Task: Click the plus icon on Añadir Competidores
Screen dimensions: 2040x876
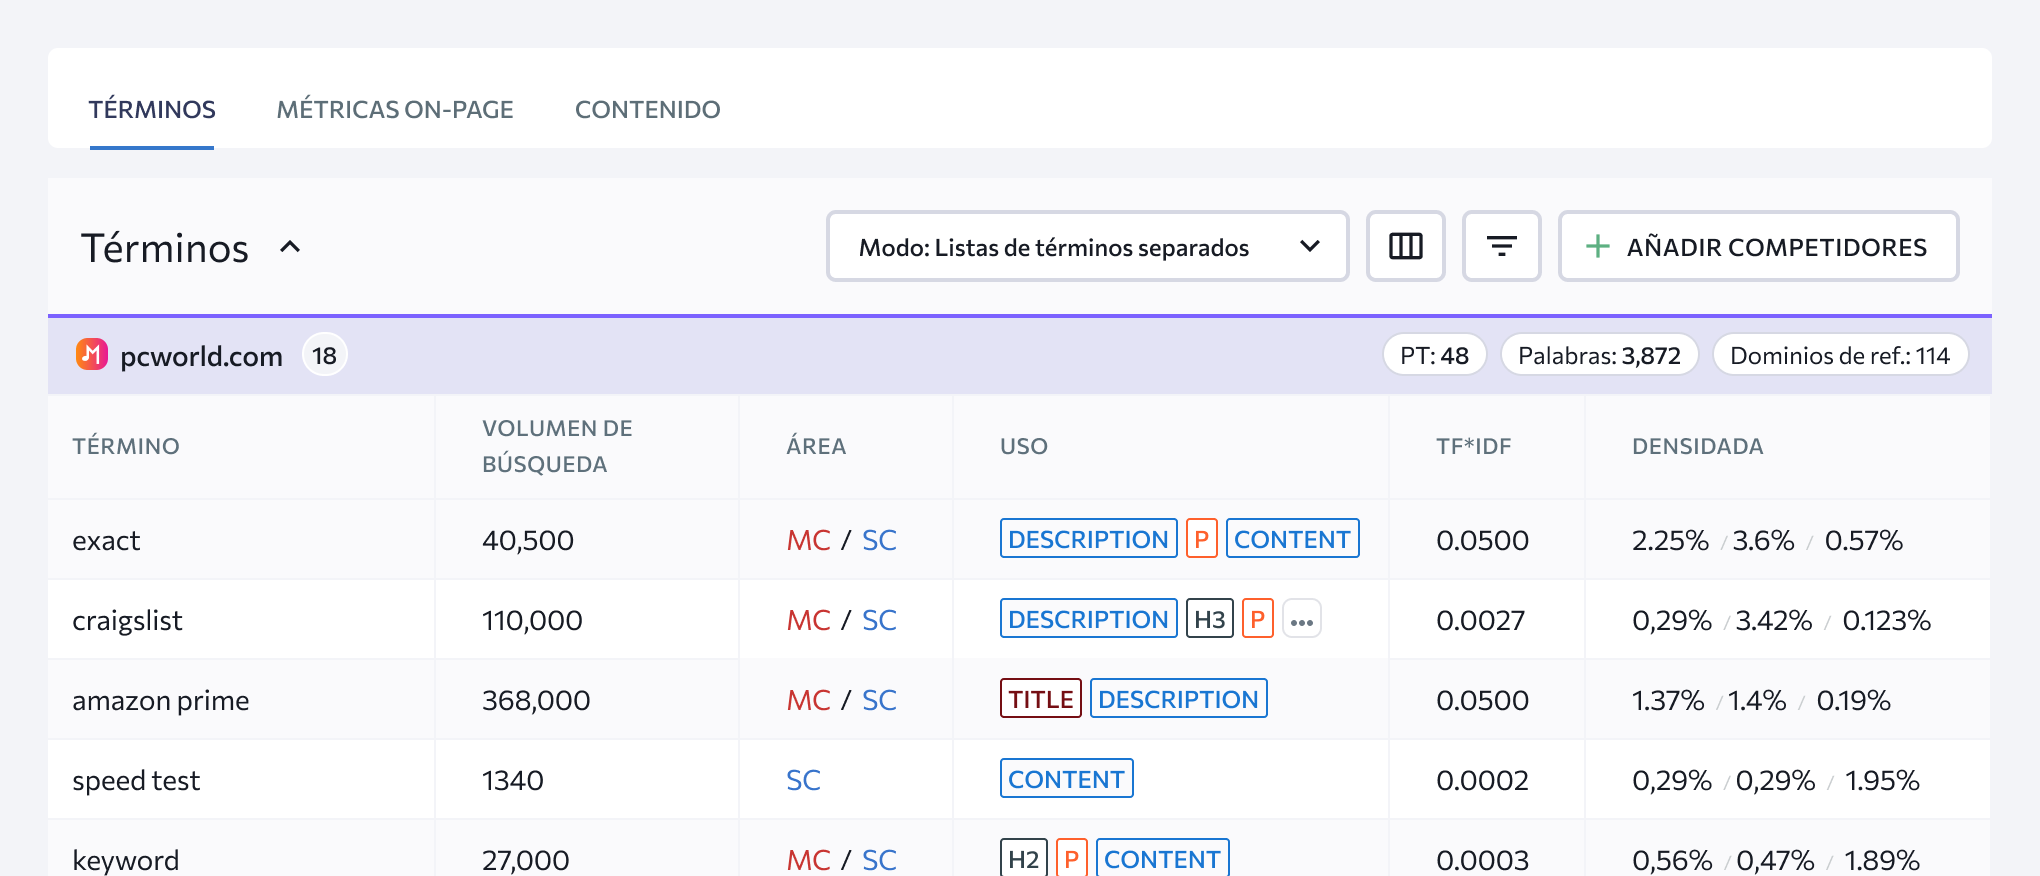Action: pyautogui.click(x=1596, y=246)
